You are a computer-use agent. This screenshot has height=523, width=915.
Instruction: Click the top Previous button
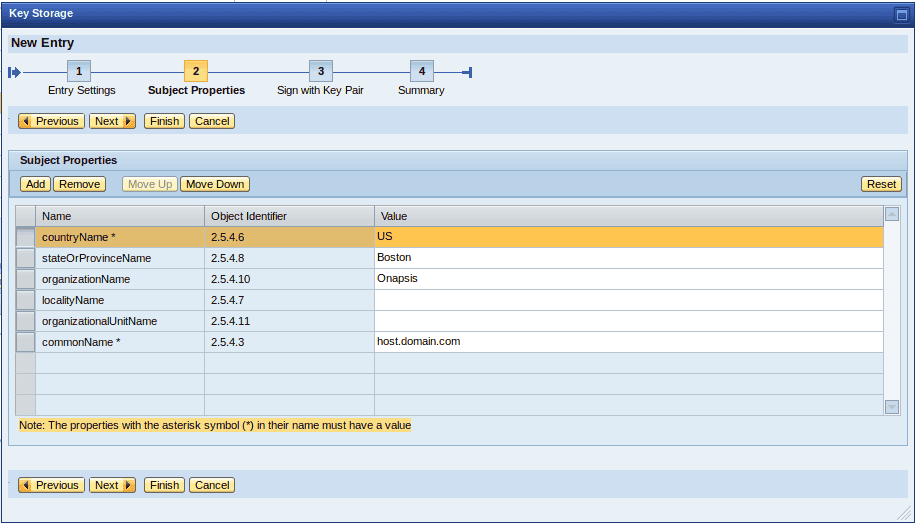click(x=51, y=121)
